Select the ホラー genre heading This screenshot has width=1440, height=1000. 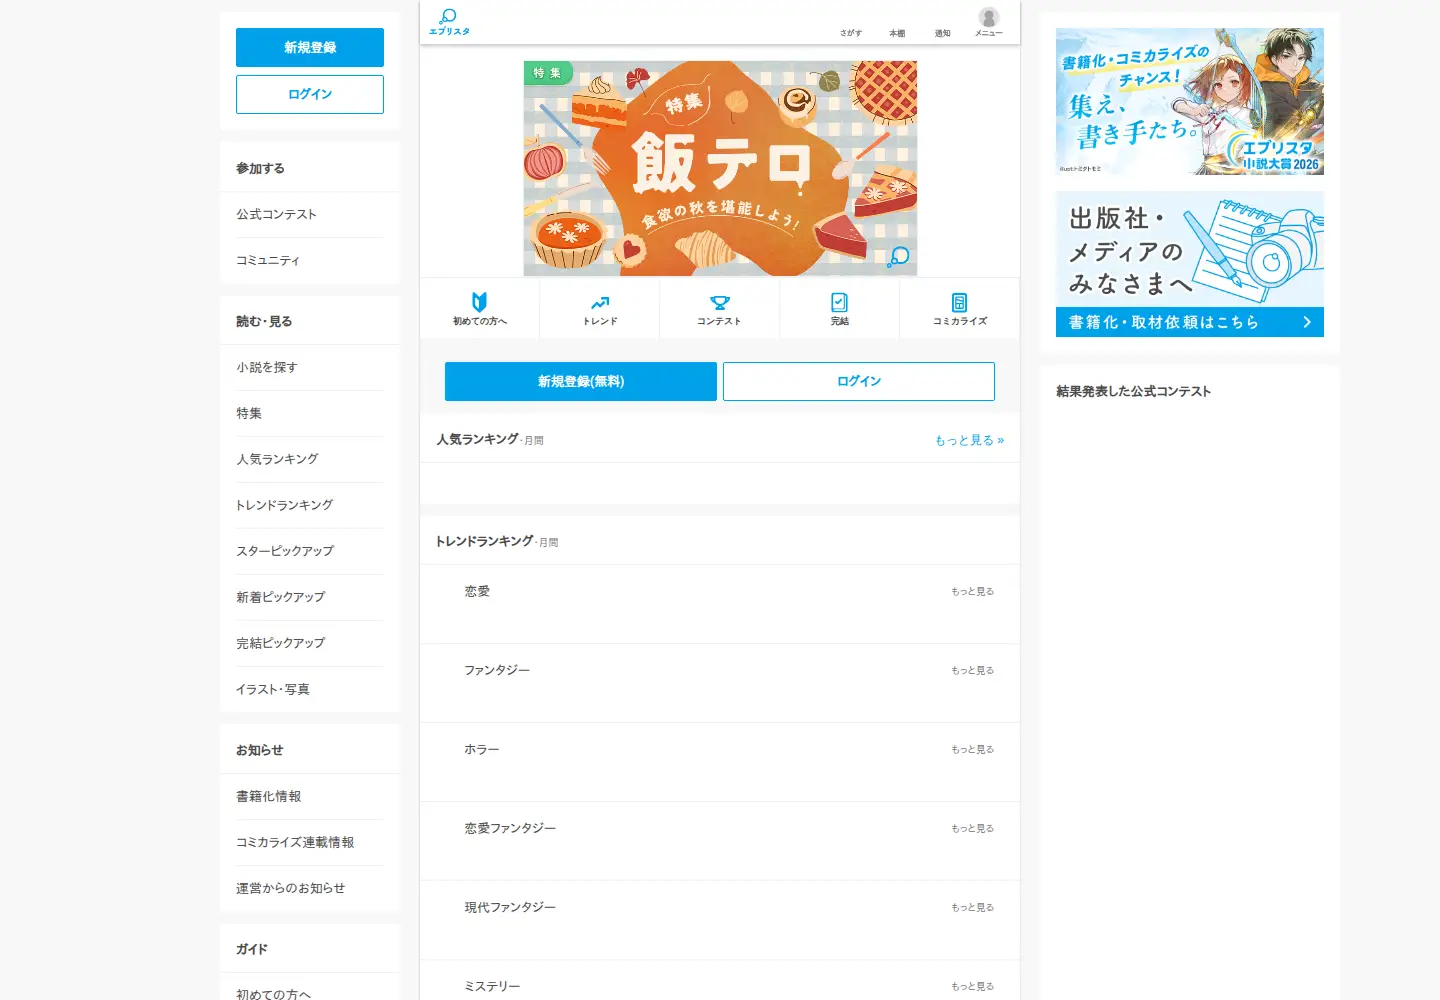point(482,749)
